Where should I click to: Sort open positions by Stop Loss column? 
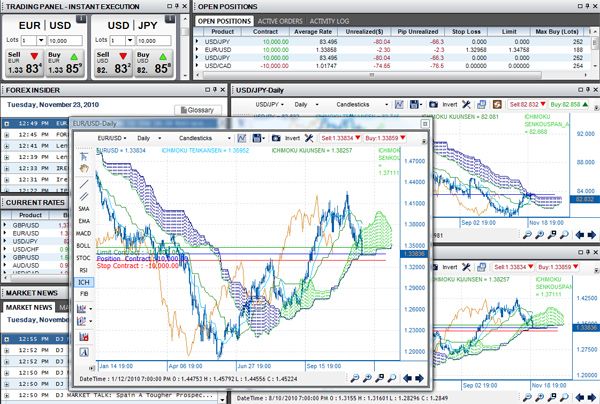466,32
